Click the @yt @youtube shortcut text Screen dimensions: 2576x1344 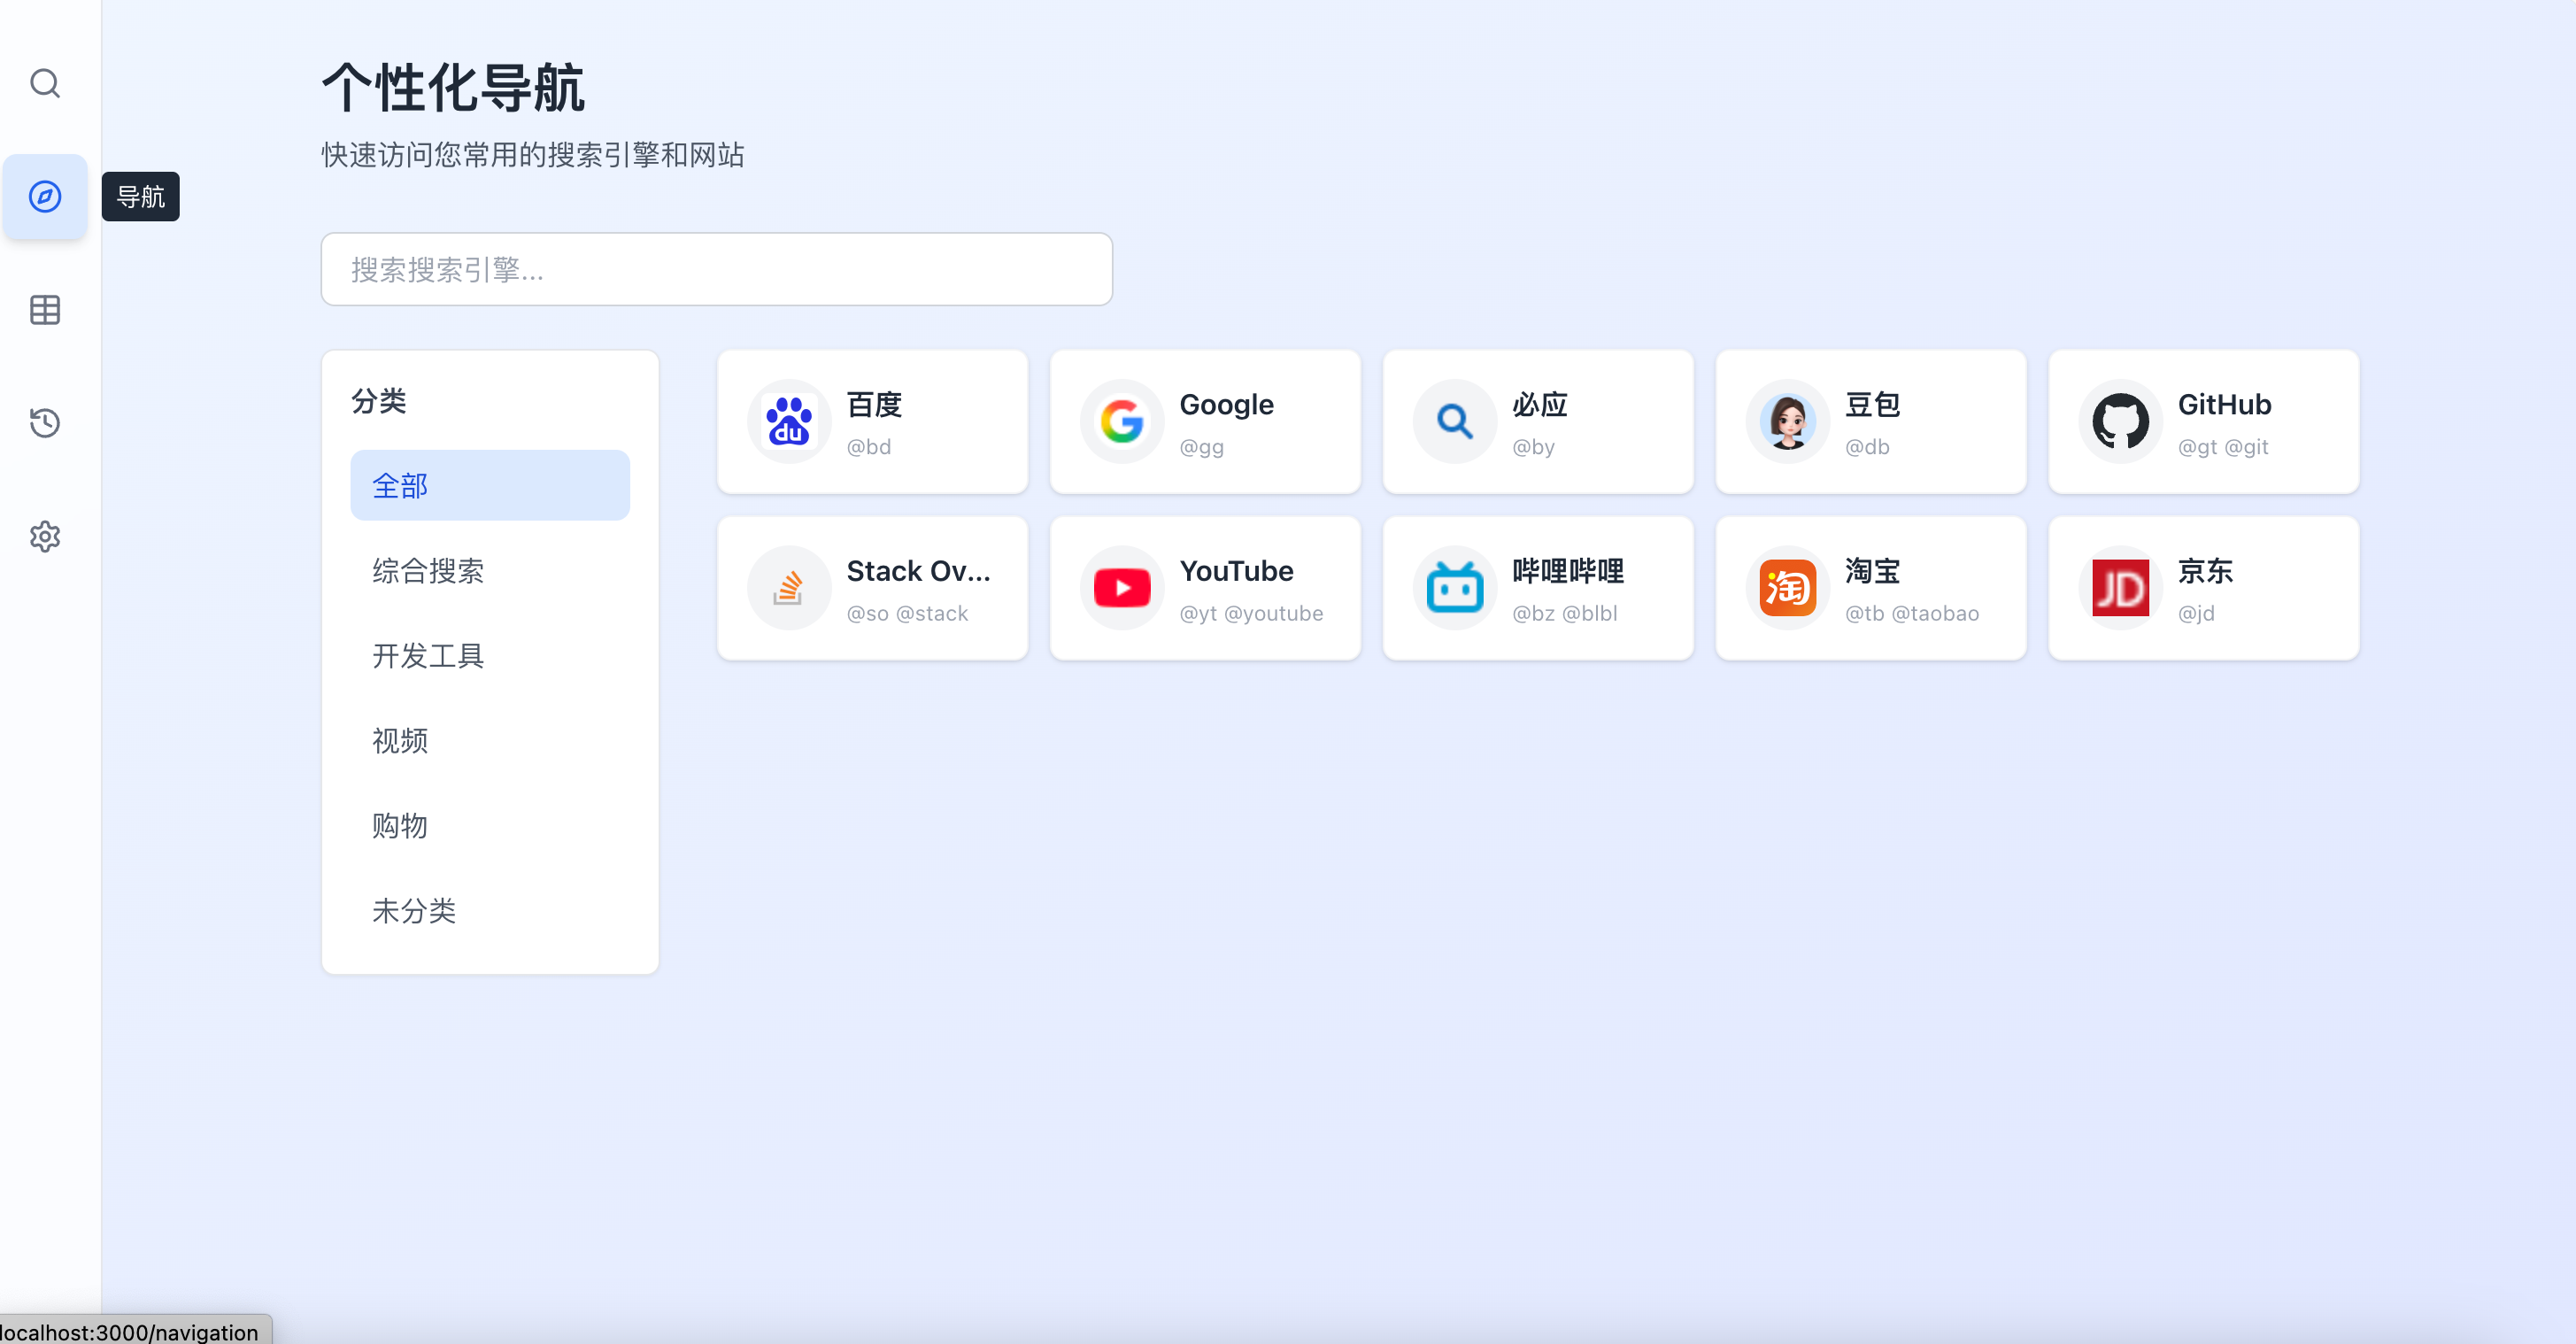[x=1252, y=614]
